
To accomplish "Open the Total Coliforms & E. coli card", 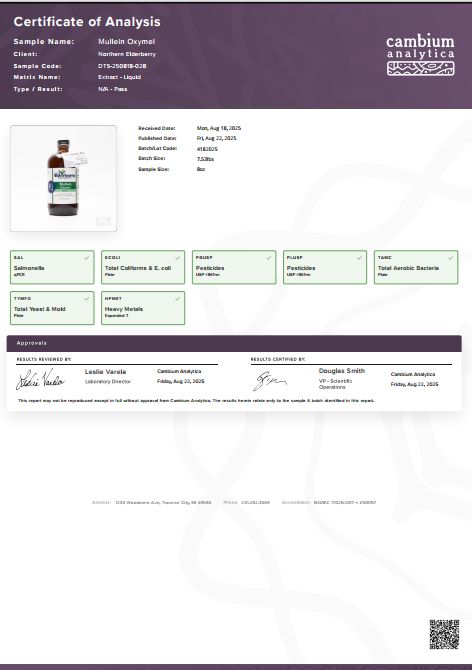I will pos(143,267).
